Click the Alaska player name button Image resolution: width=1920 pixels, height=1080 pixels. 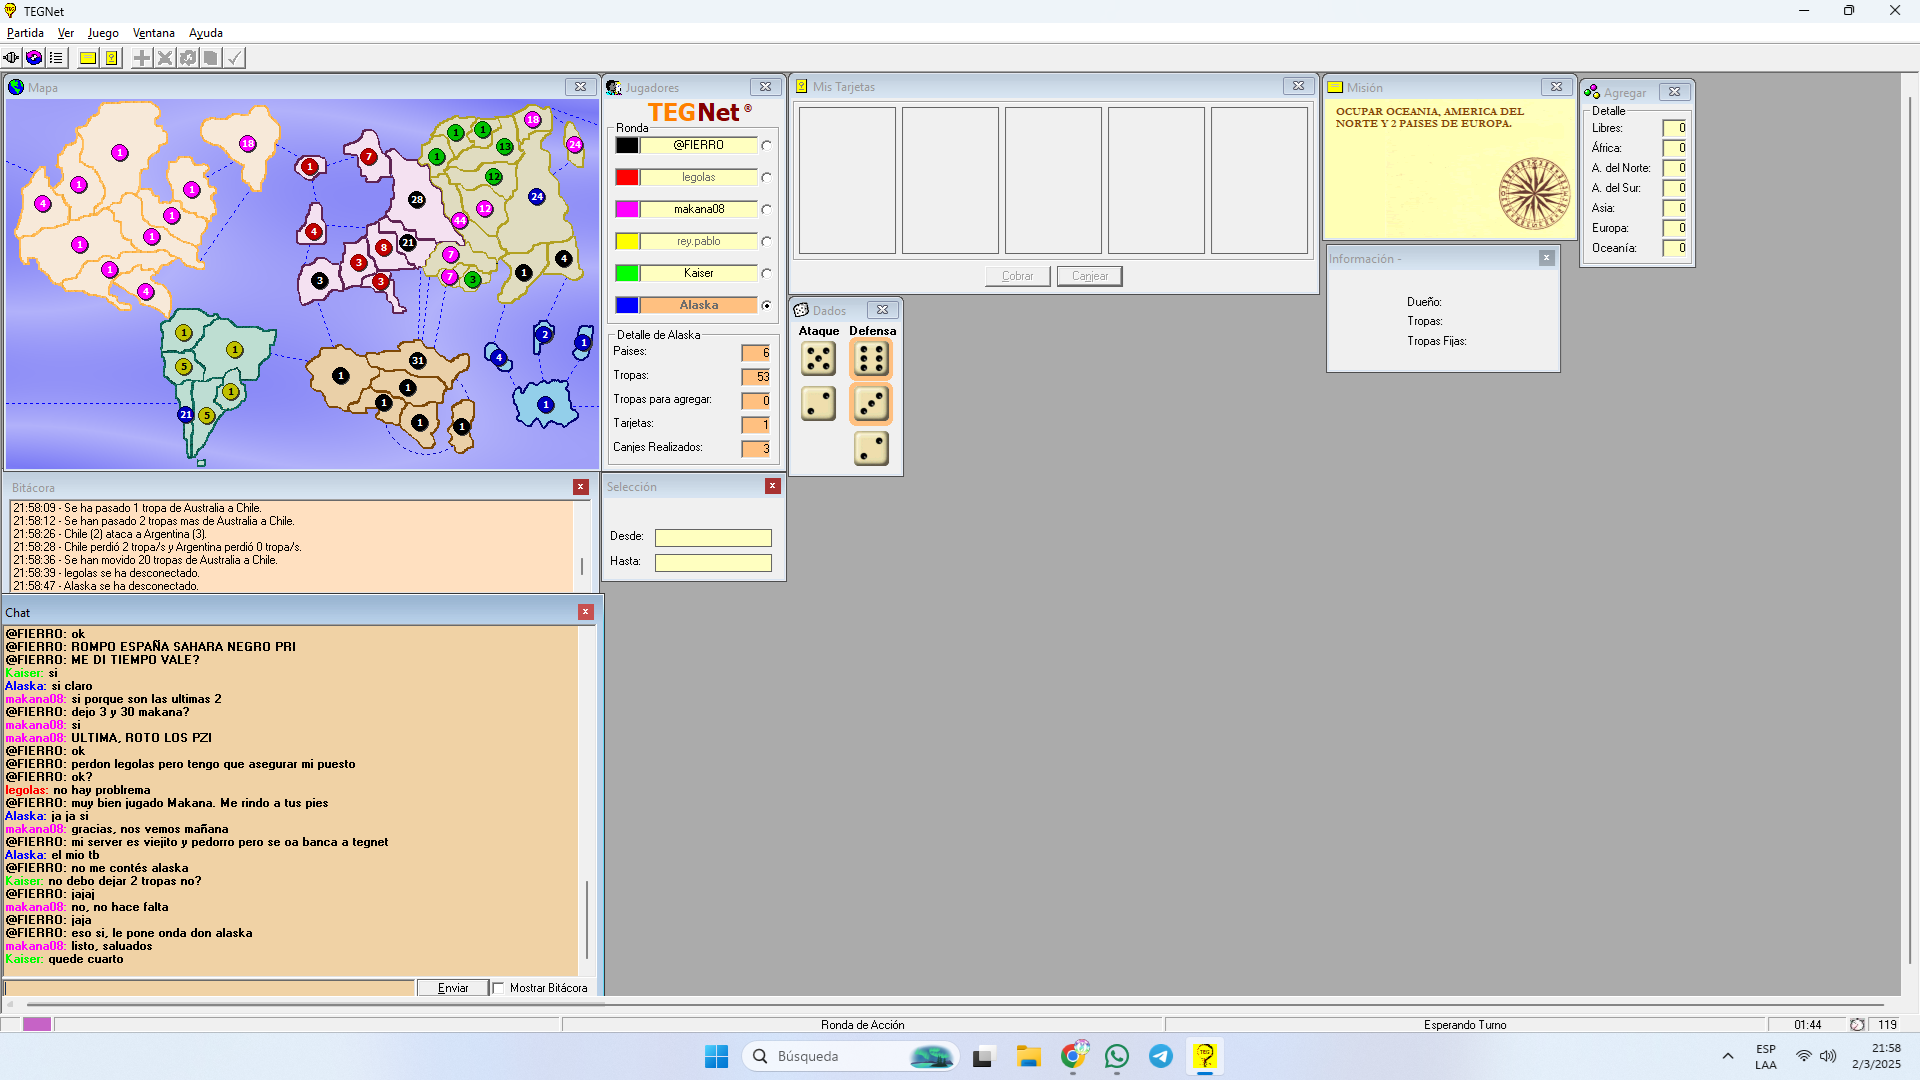click(x=699, y=305)
